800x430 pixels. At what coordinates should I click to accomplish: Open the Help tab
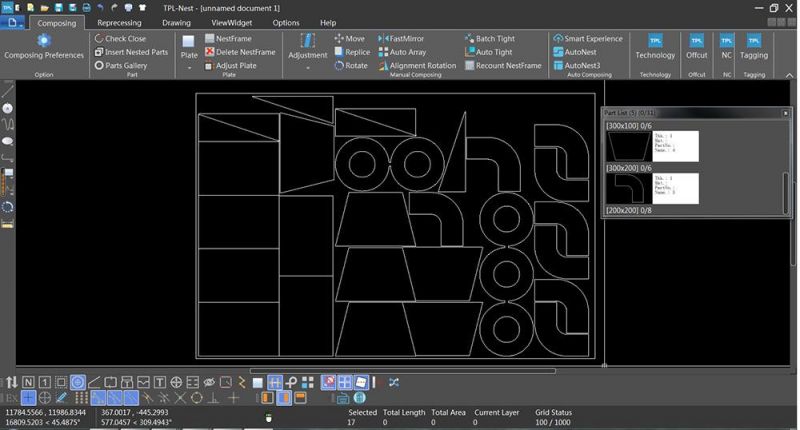click(328, 23)
